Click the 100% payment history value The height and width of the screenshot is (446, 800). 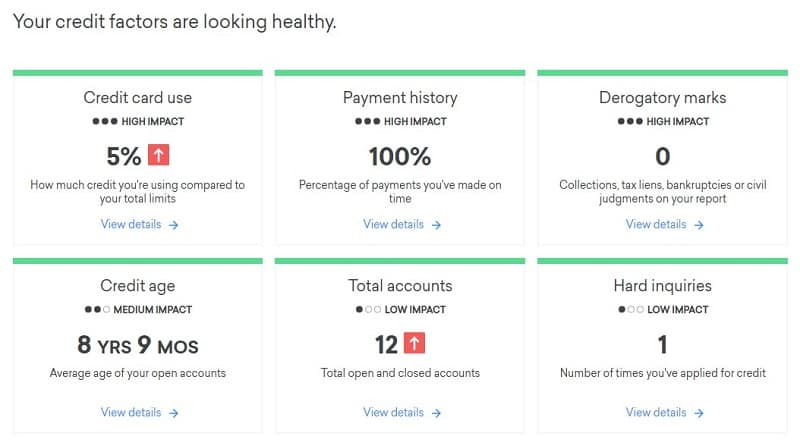[400, 157]
